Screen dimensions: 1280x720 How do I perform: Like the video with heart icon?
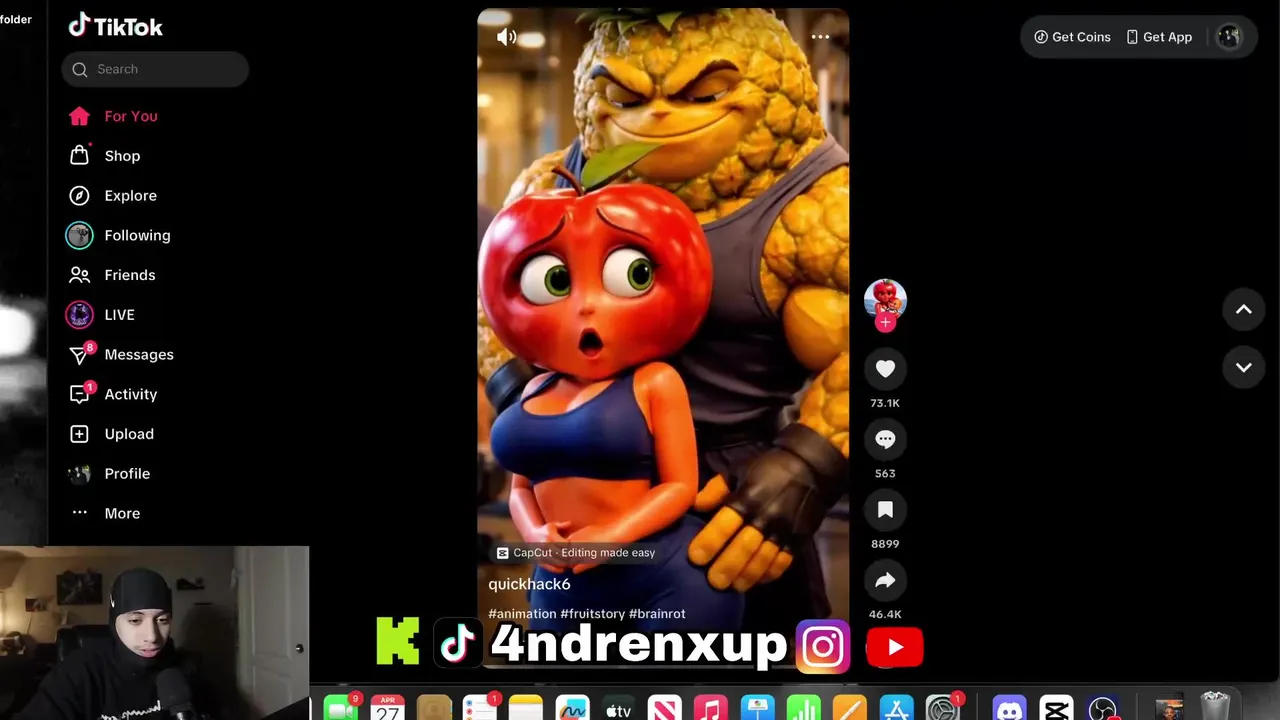click(885, 369)
